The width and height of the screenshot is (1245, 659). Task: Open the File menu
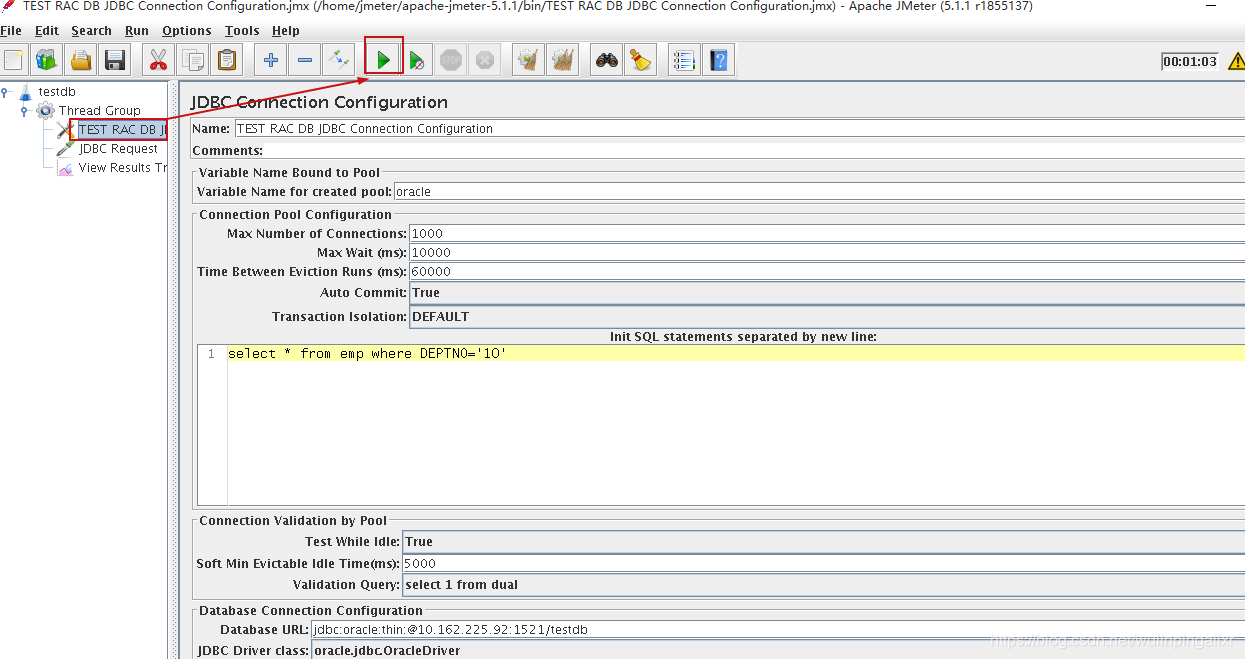pyautogui.click(x=11, y=31)
